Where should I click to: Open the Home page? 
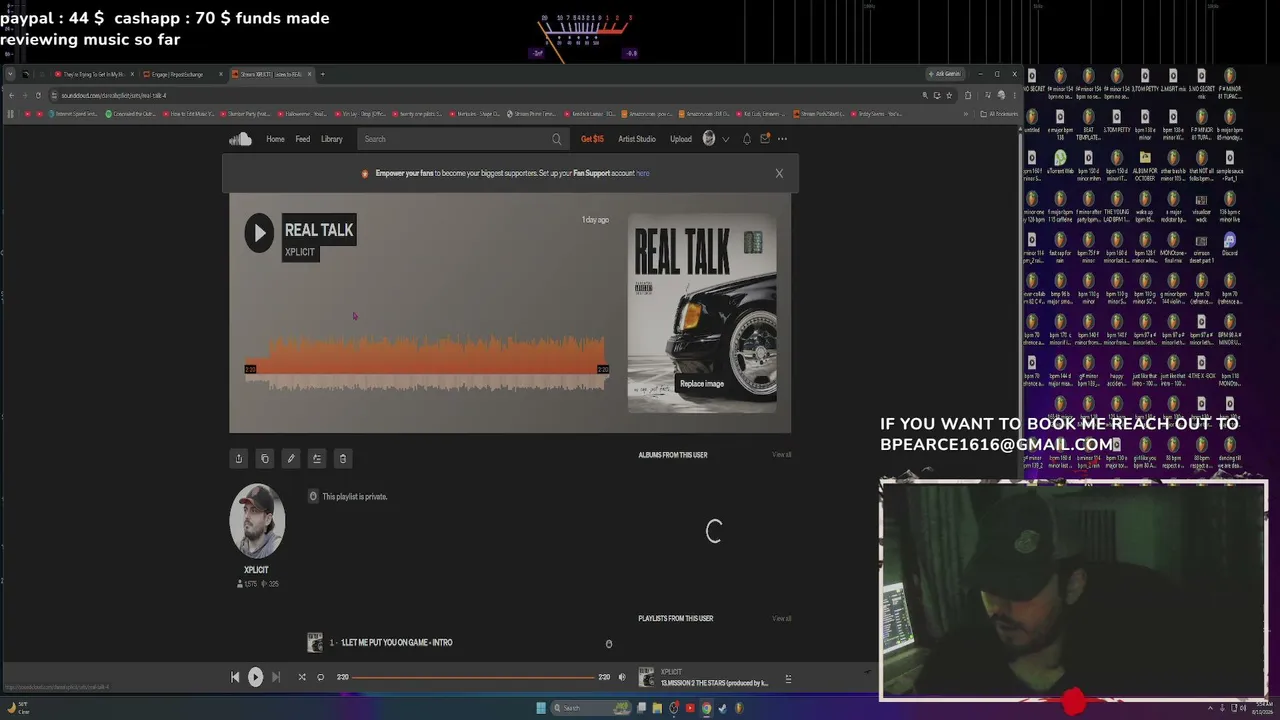pyautogui.click(x=275, y=139)
